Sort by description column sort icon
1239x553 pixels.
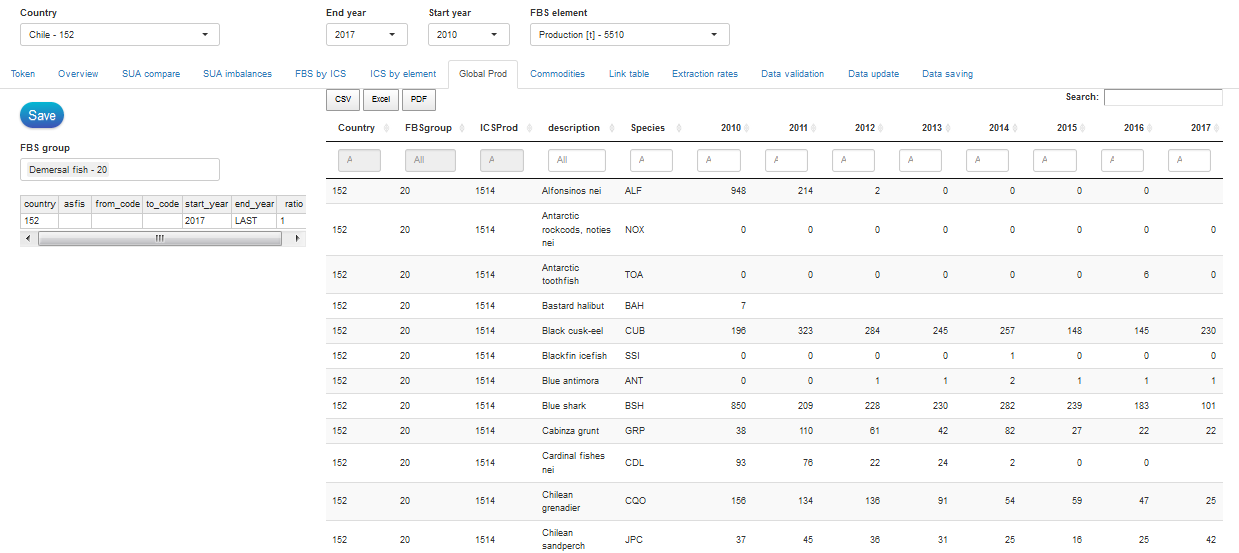(x=610, y=128)
